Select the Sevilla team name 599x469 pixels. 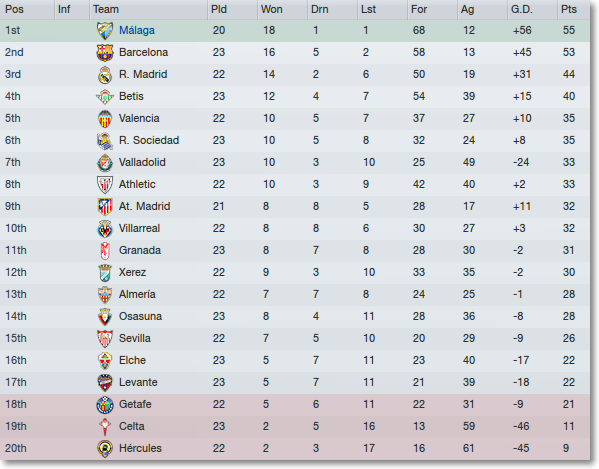pos(134,338)
